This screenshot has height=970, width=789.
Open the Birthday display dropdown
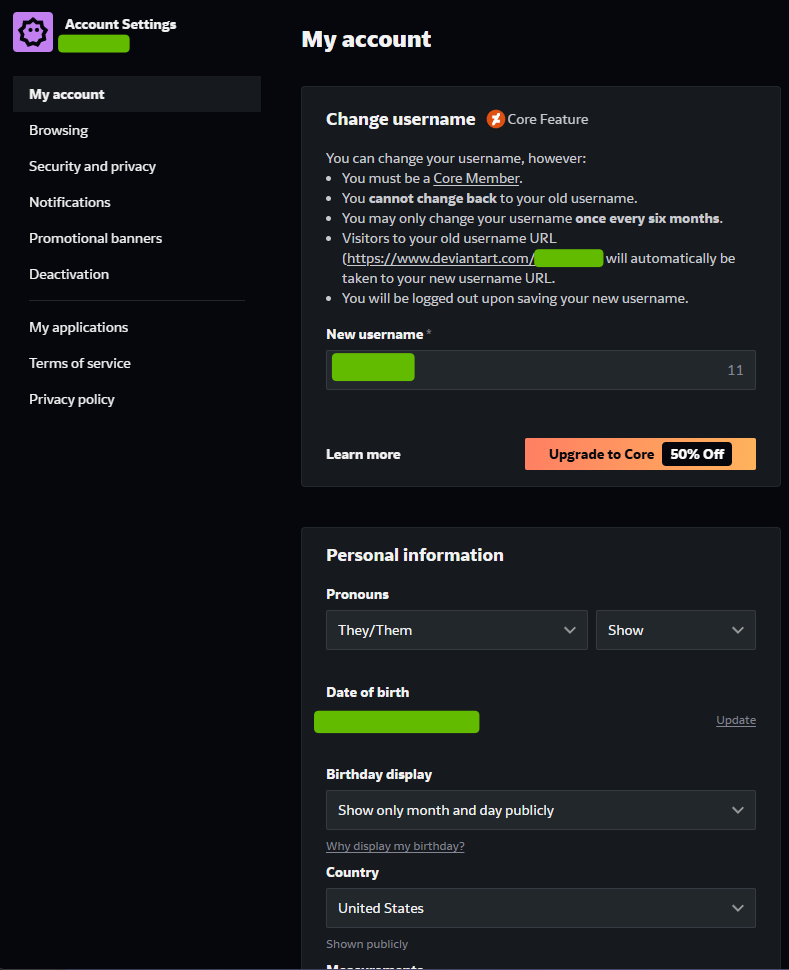coord(540,810)
